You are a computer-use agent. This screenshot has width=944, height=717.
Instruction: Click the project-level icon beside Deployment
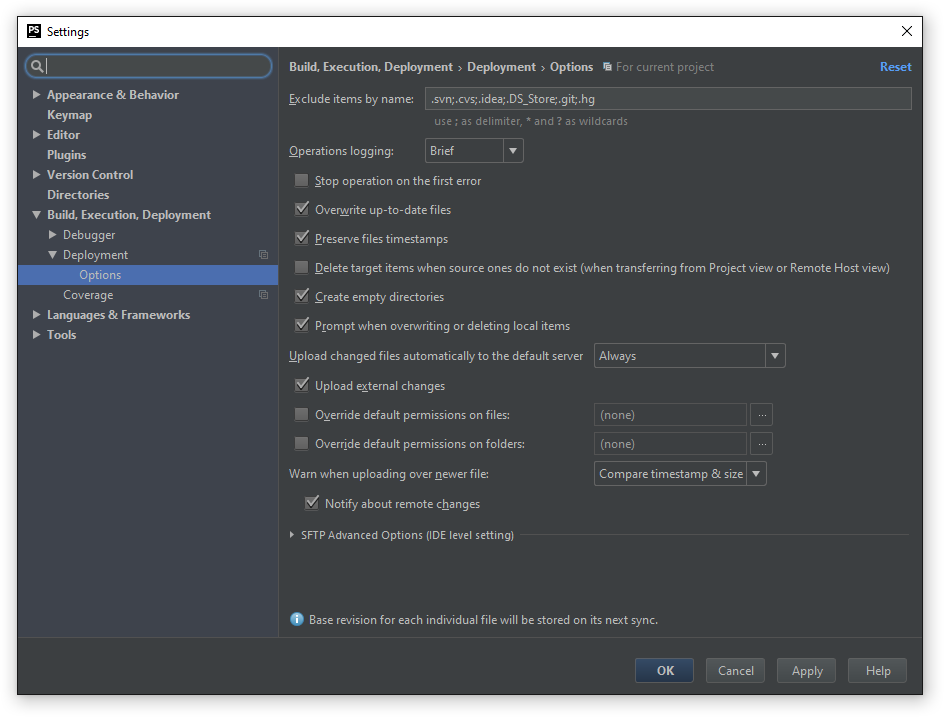click(263, 255)
